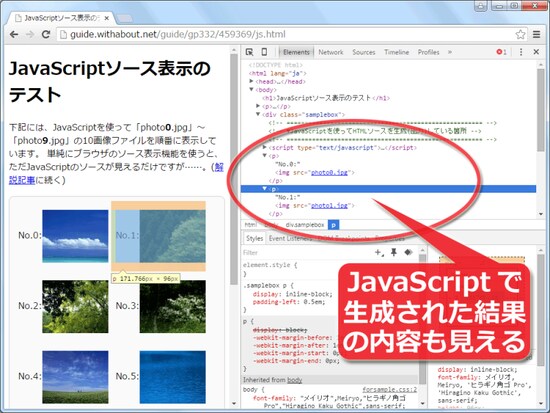Open a new tab button
Screen dimensions: 550x413
tap(124, 18)
